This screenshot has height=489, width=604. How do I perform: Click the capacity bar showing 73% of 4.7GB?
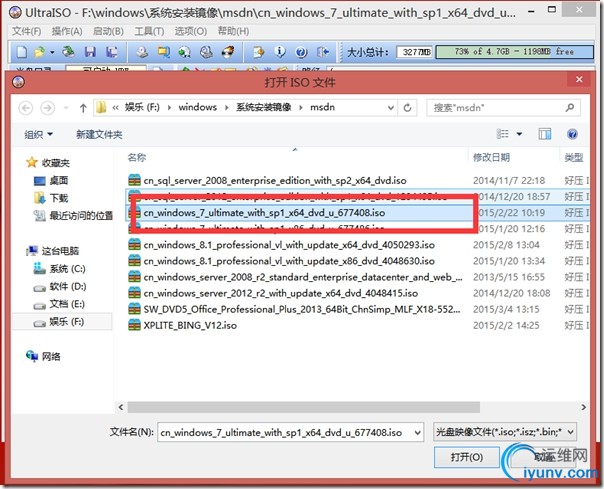coord(514,52)
